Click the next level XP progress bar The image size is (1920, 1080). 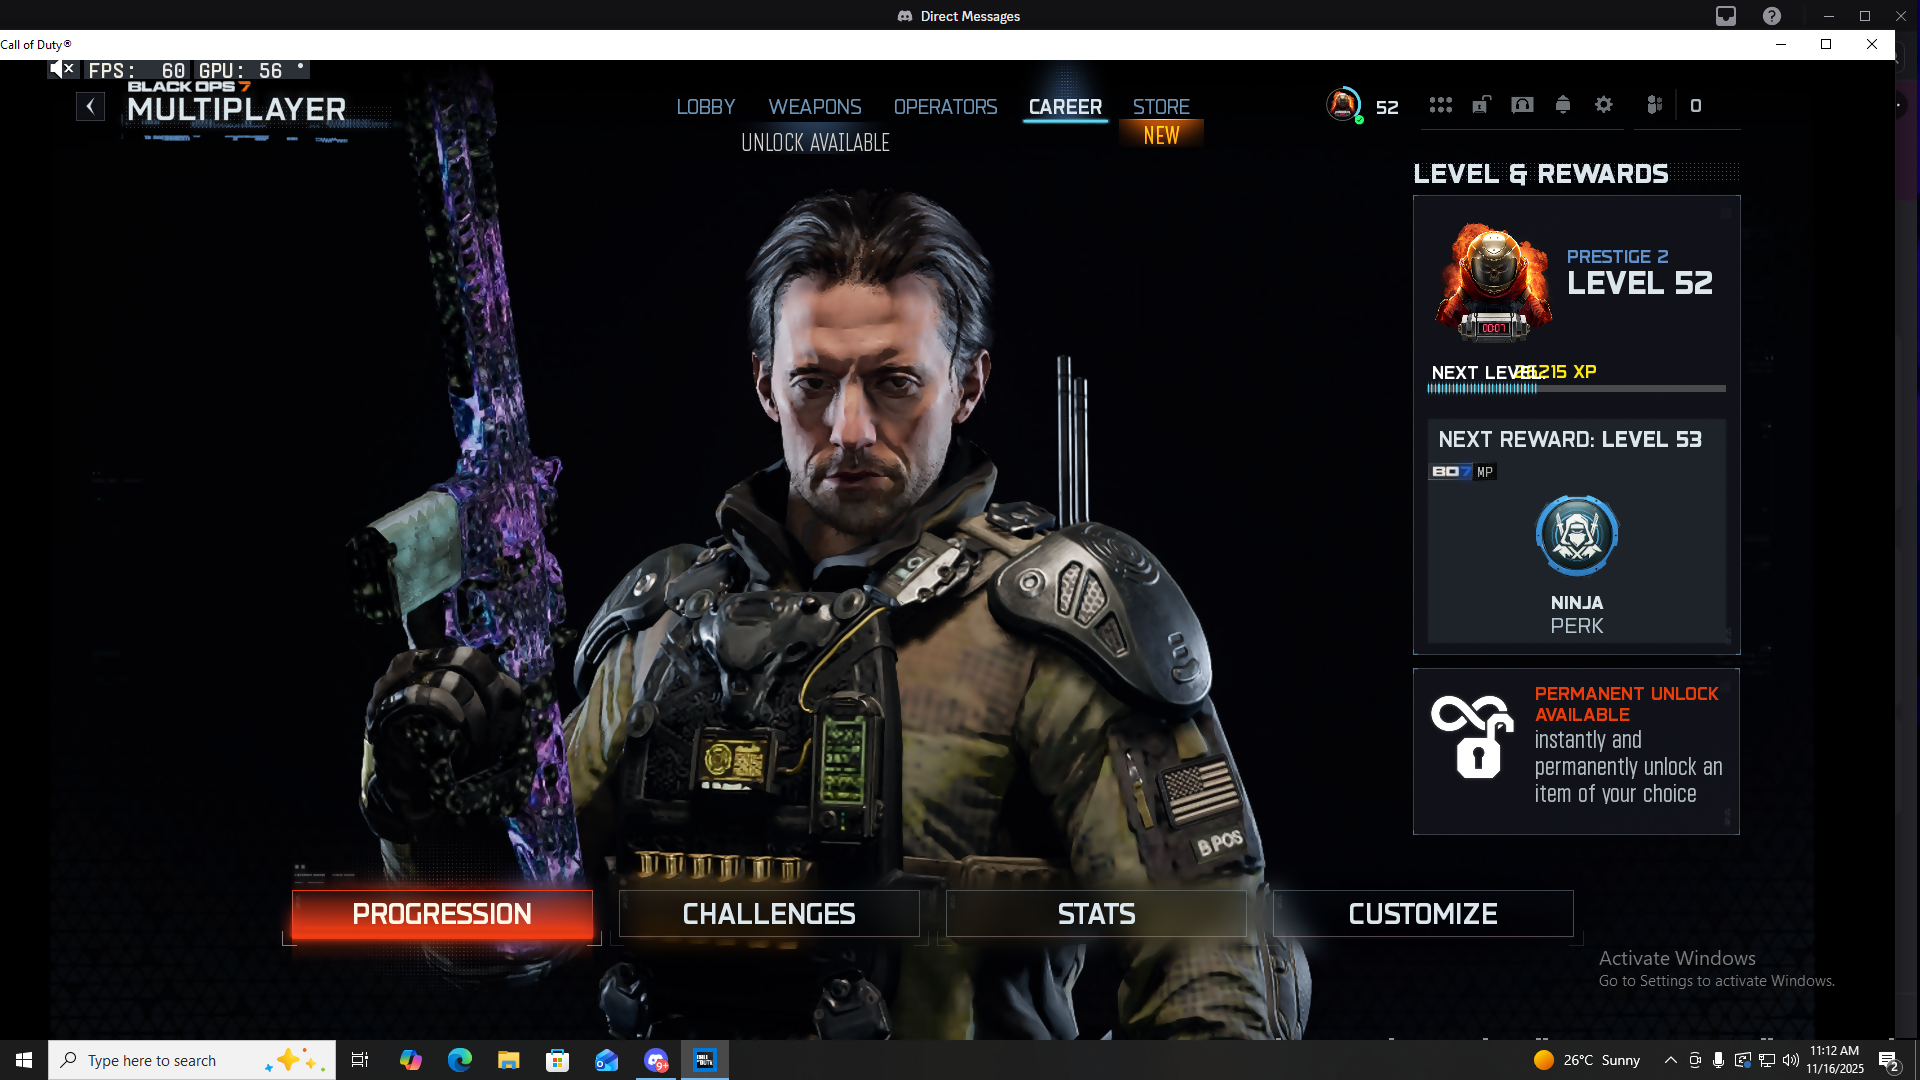(1576, 389)
